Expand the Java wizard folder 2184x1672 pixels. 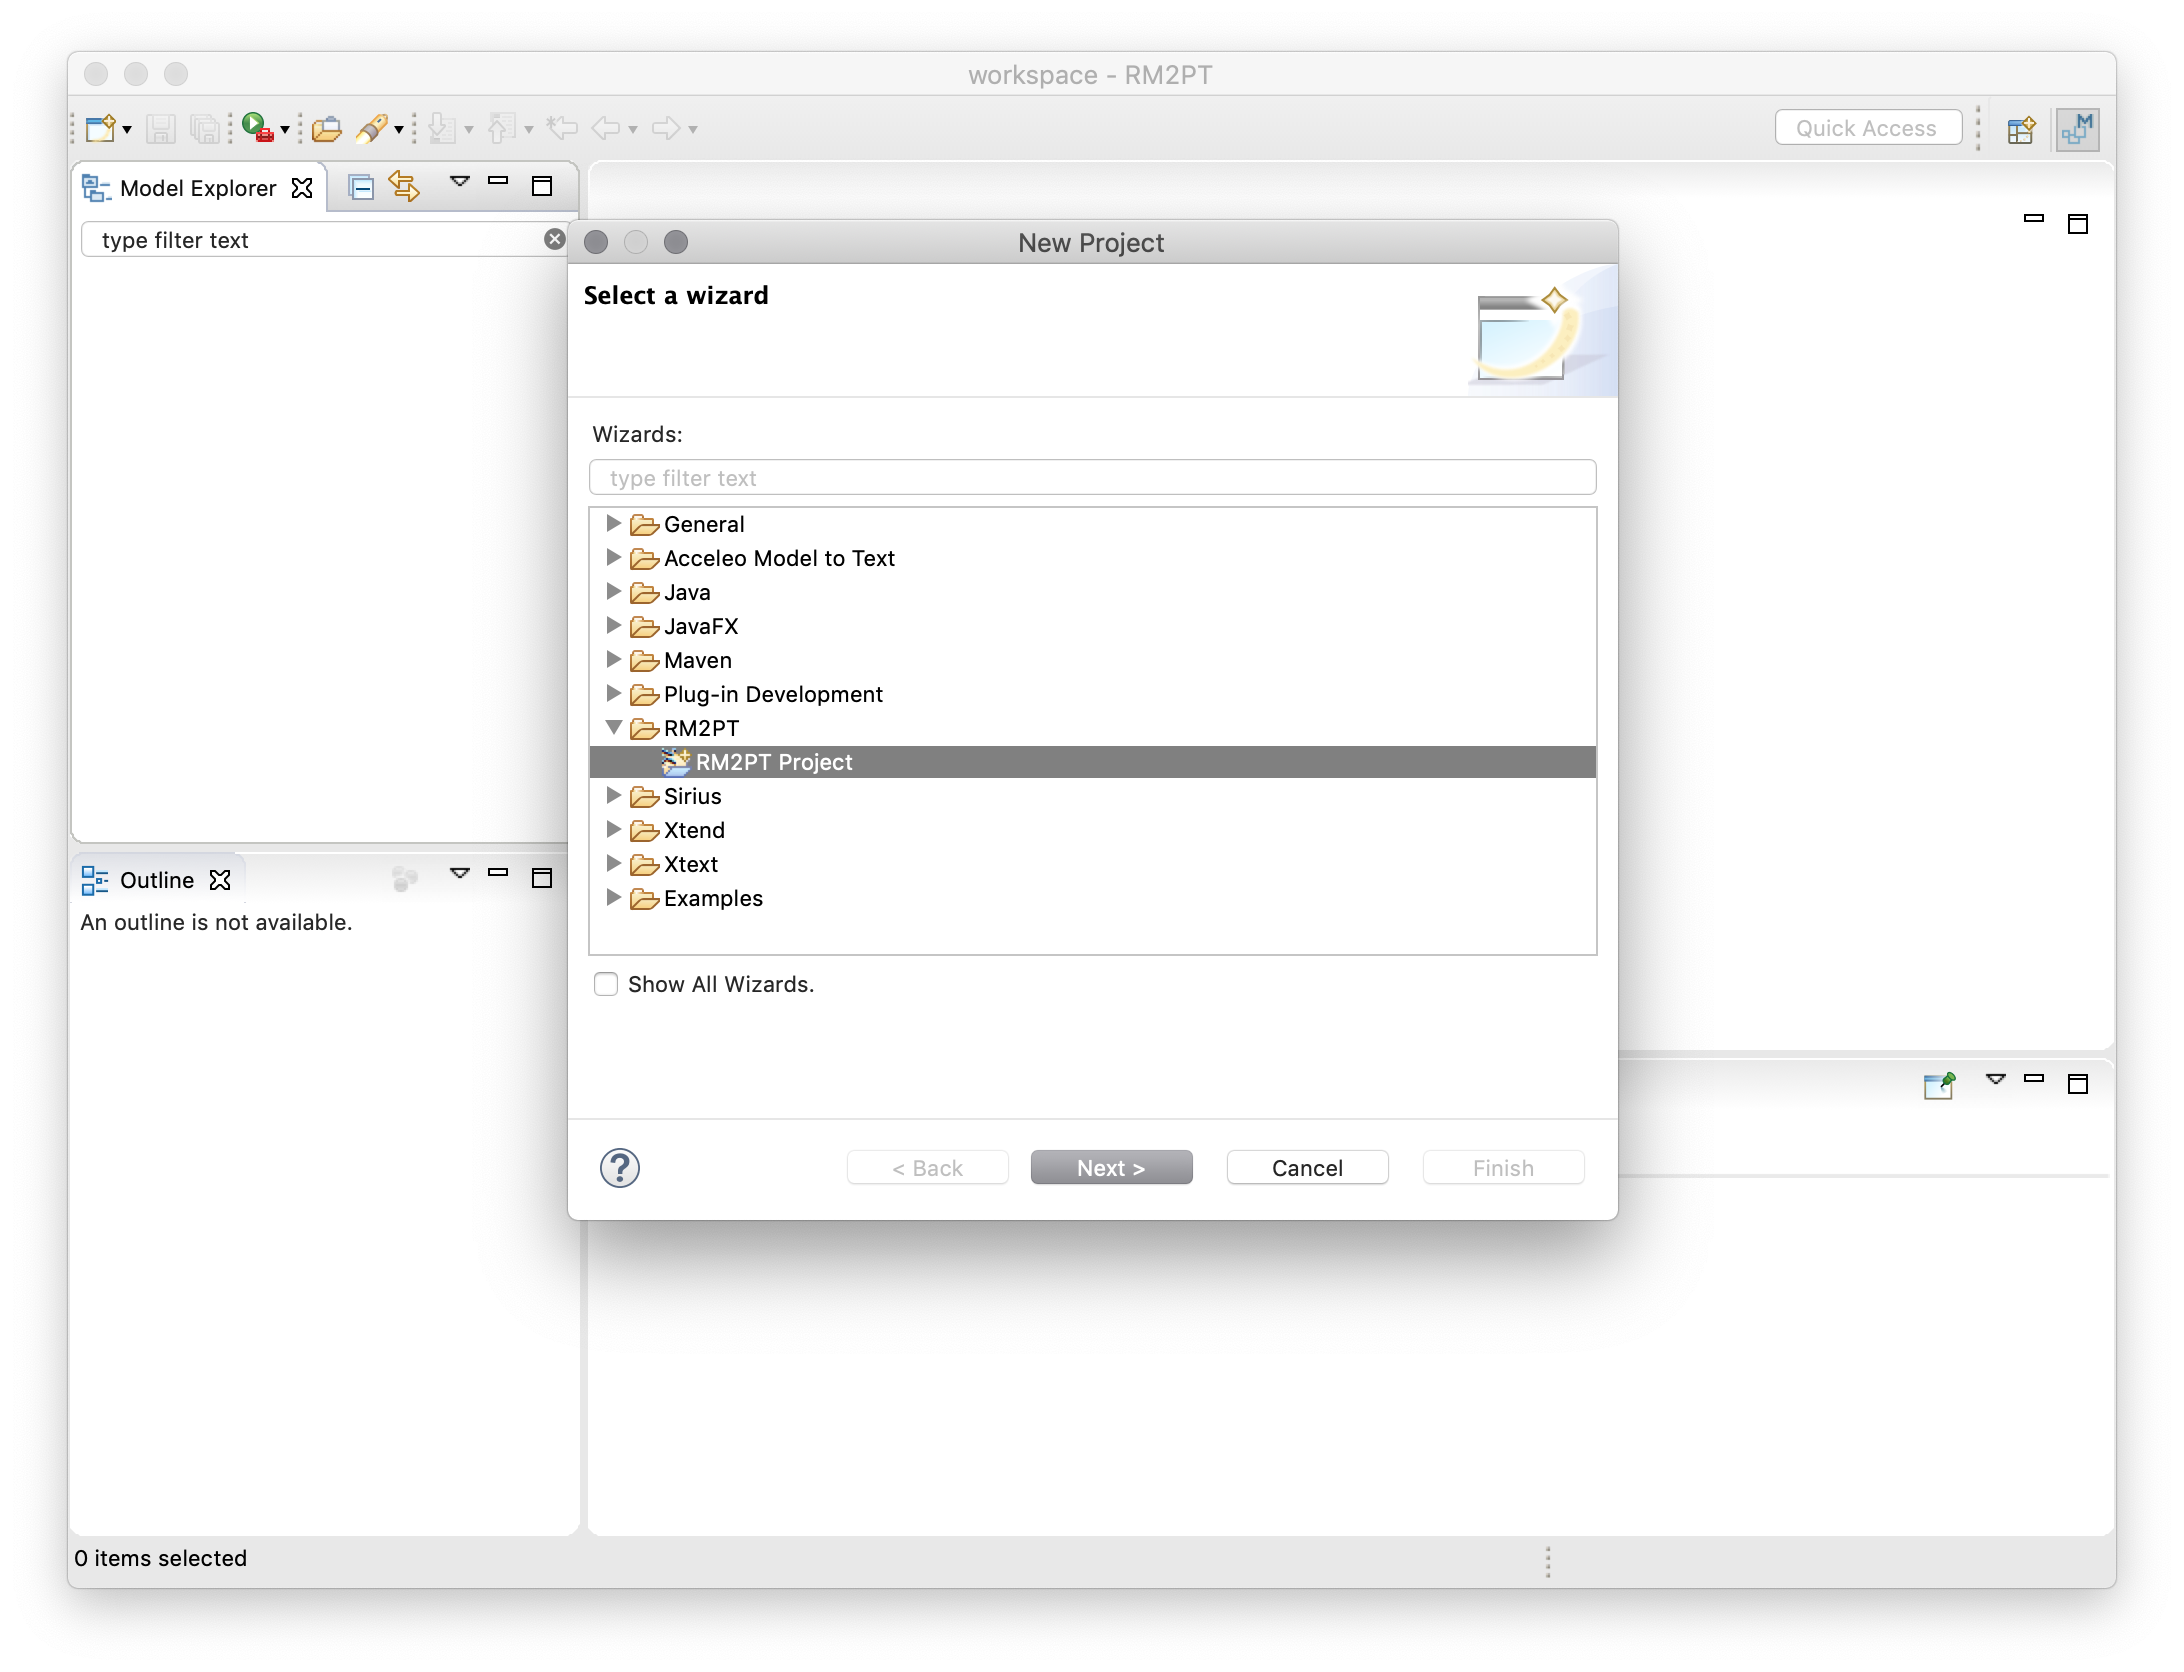click(614, 591)
